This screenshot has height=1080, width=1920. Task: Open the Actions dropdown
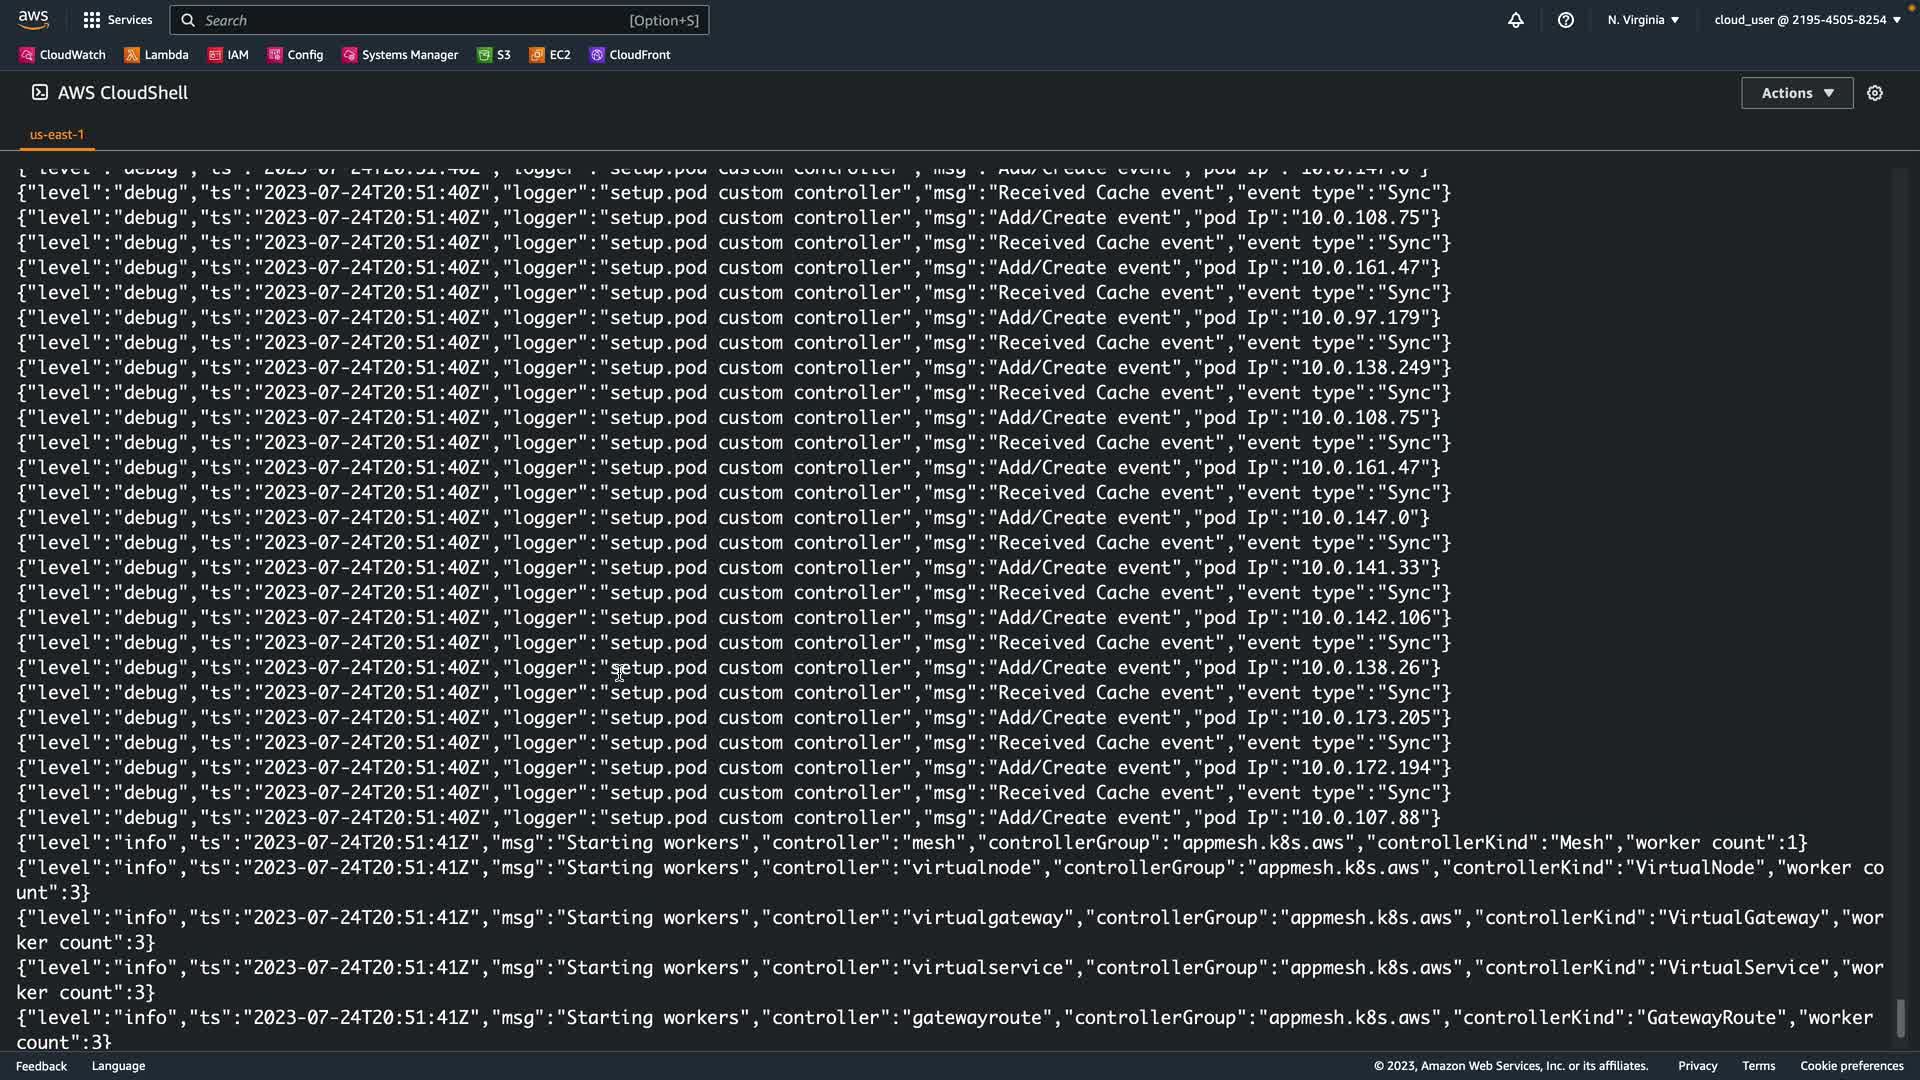pos(1796,93)
